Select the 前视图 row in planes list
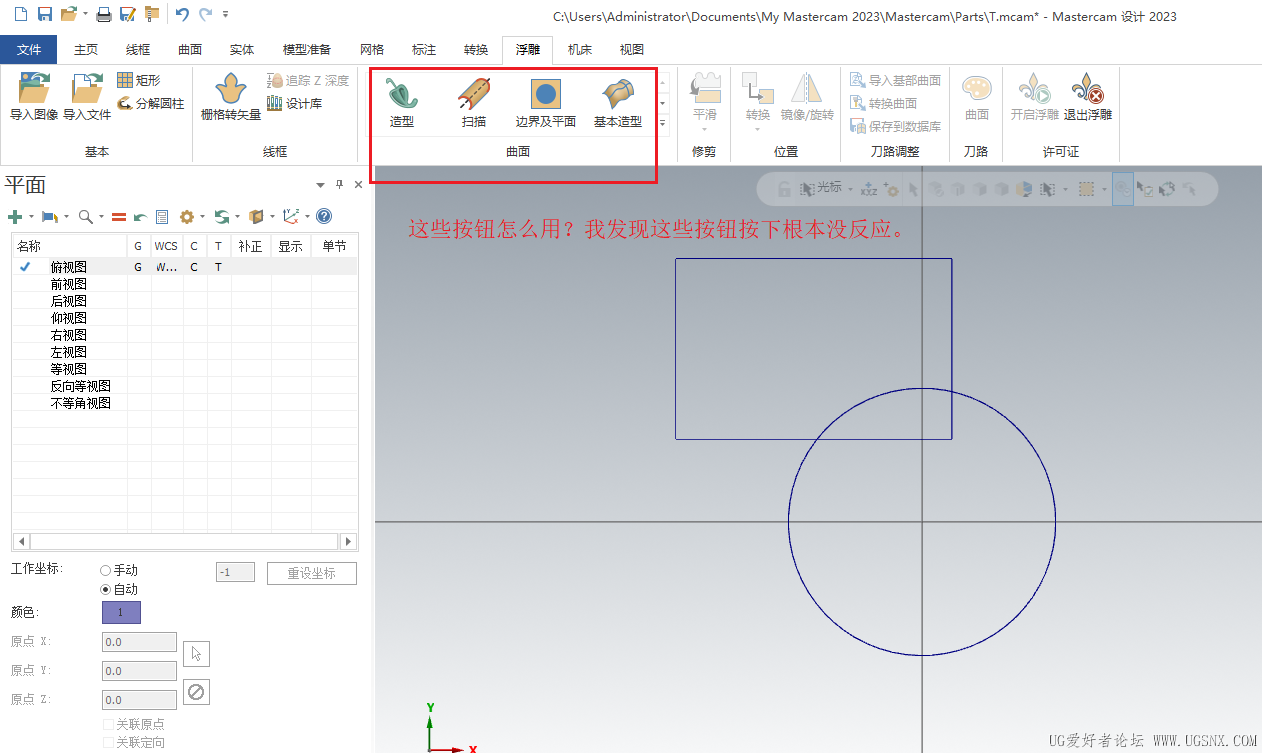 [x=185, y=284]
